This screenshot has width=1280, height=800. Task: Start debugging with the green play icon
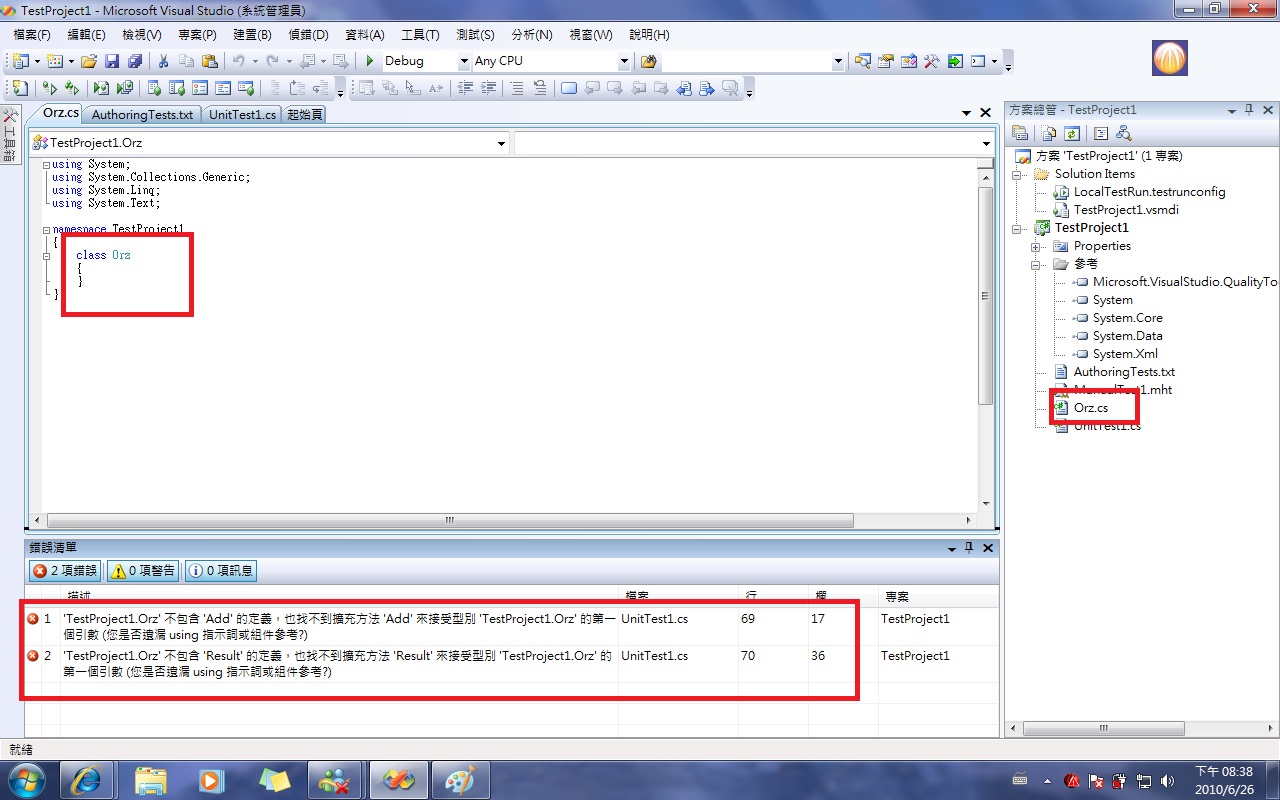point(370,61)
